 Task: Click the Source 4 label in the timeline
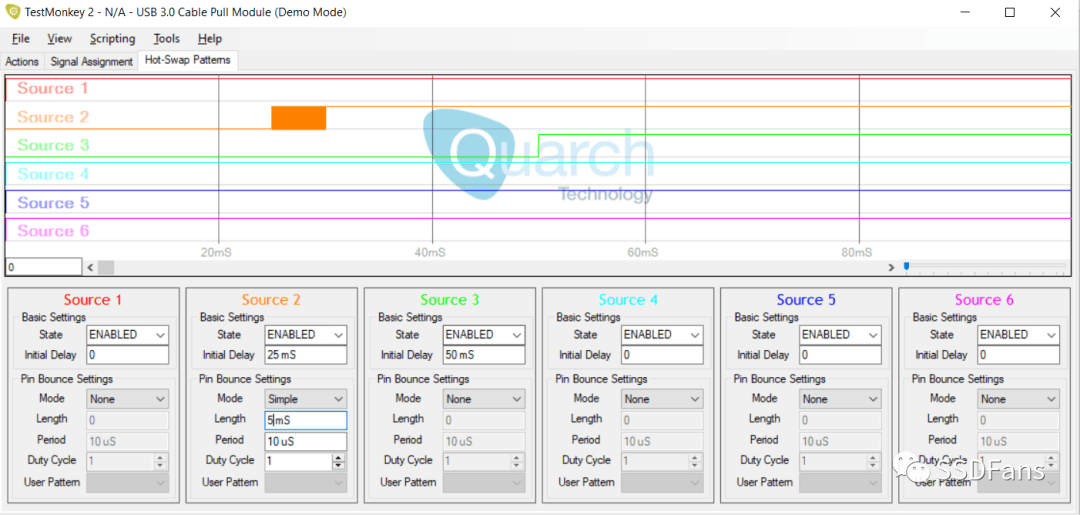[54, 174]
